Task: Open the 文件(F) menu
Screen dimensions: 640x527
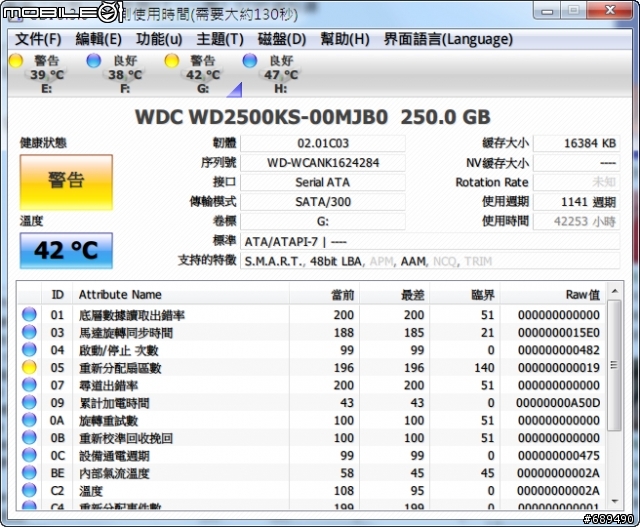Action: click(38, 39)
